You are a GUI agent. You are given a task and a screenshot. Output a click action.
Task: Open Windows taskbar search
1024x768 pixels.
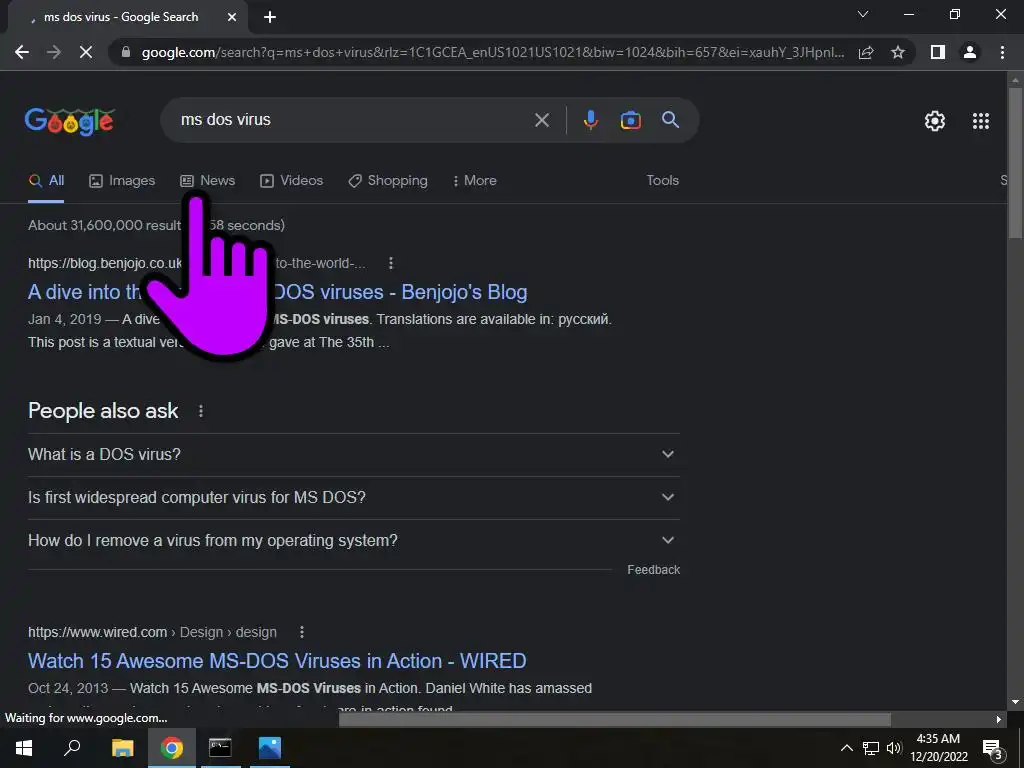click(x=72, y=748)
